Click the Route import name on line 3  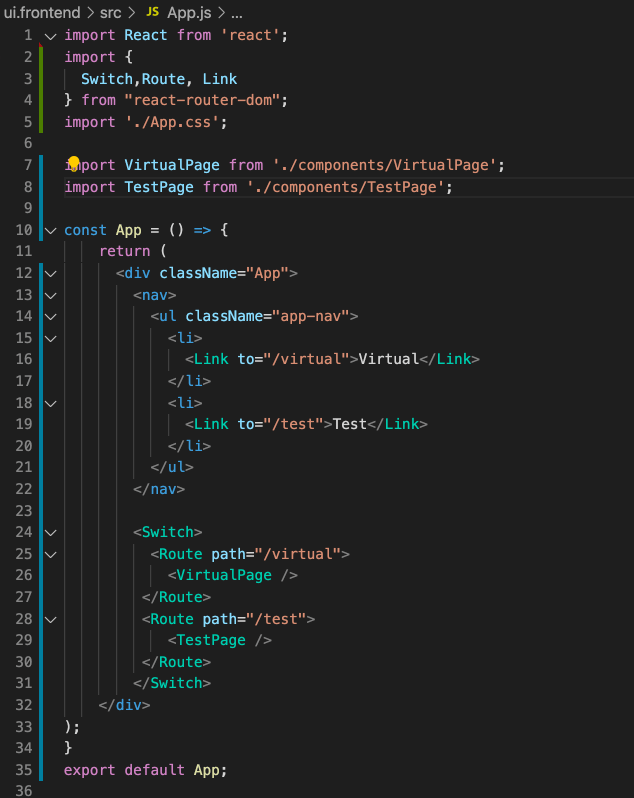point(163,79)
